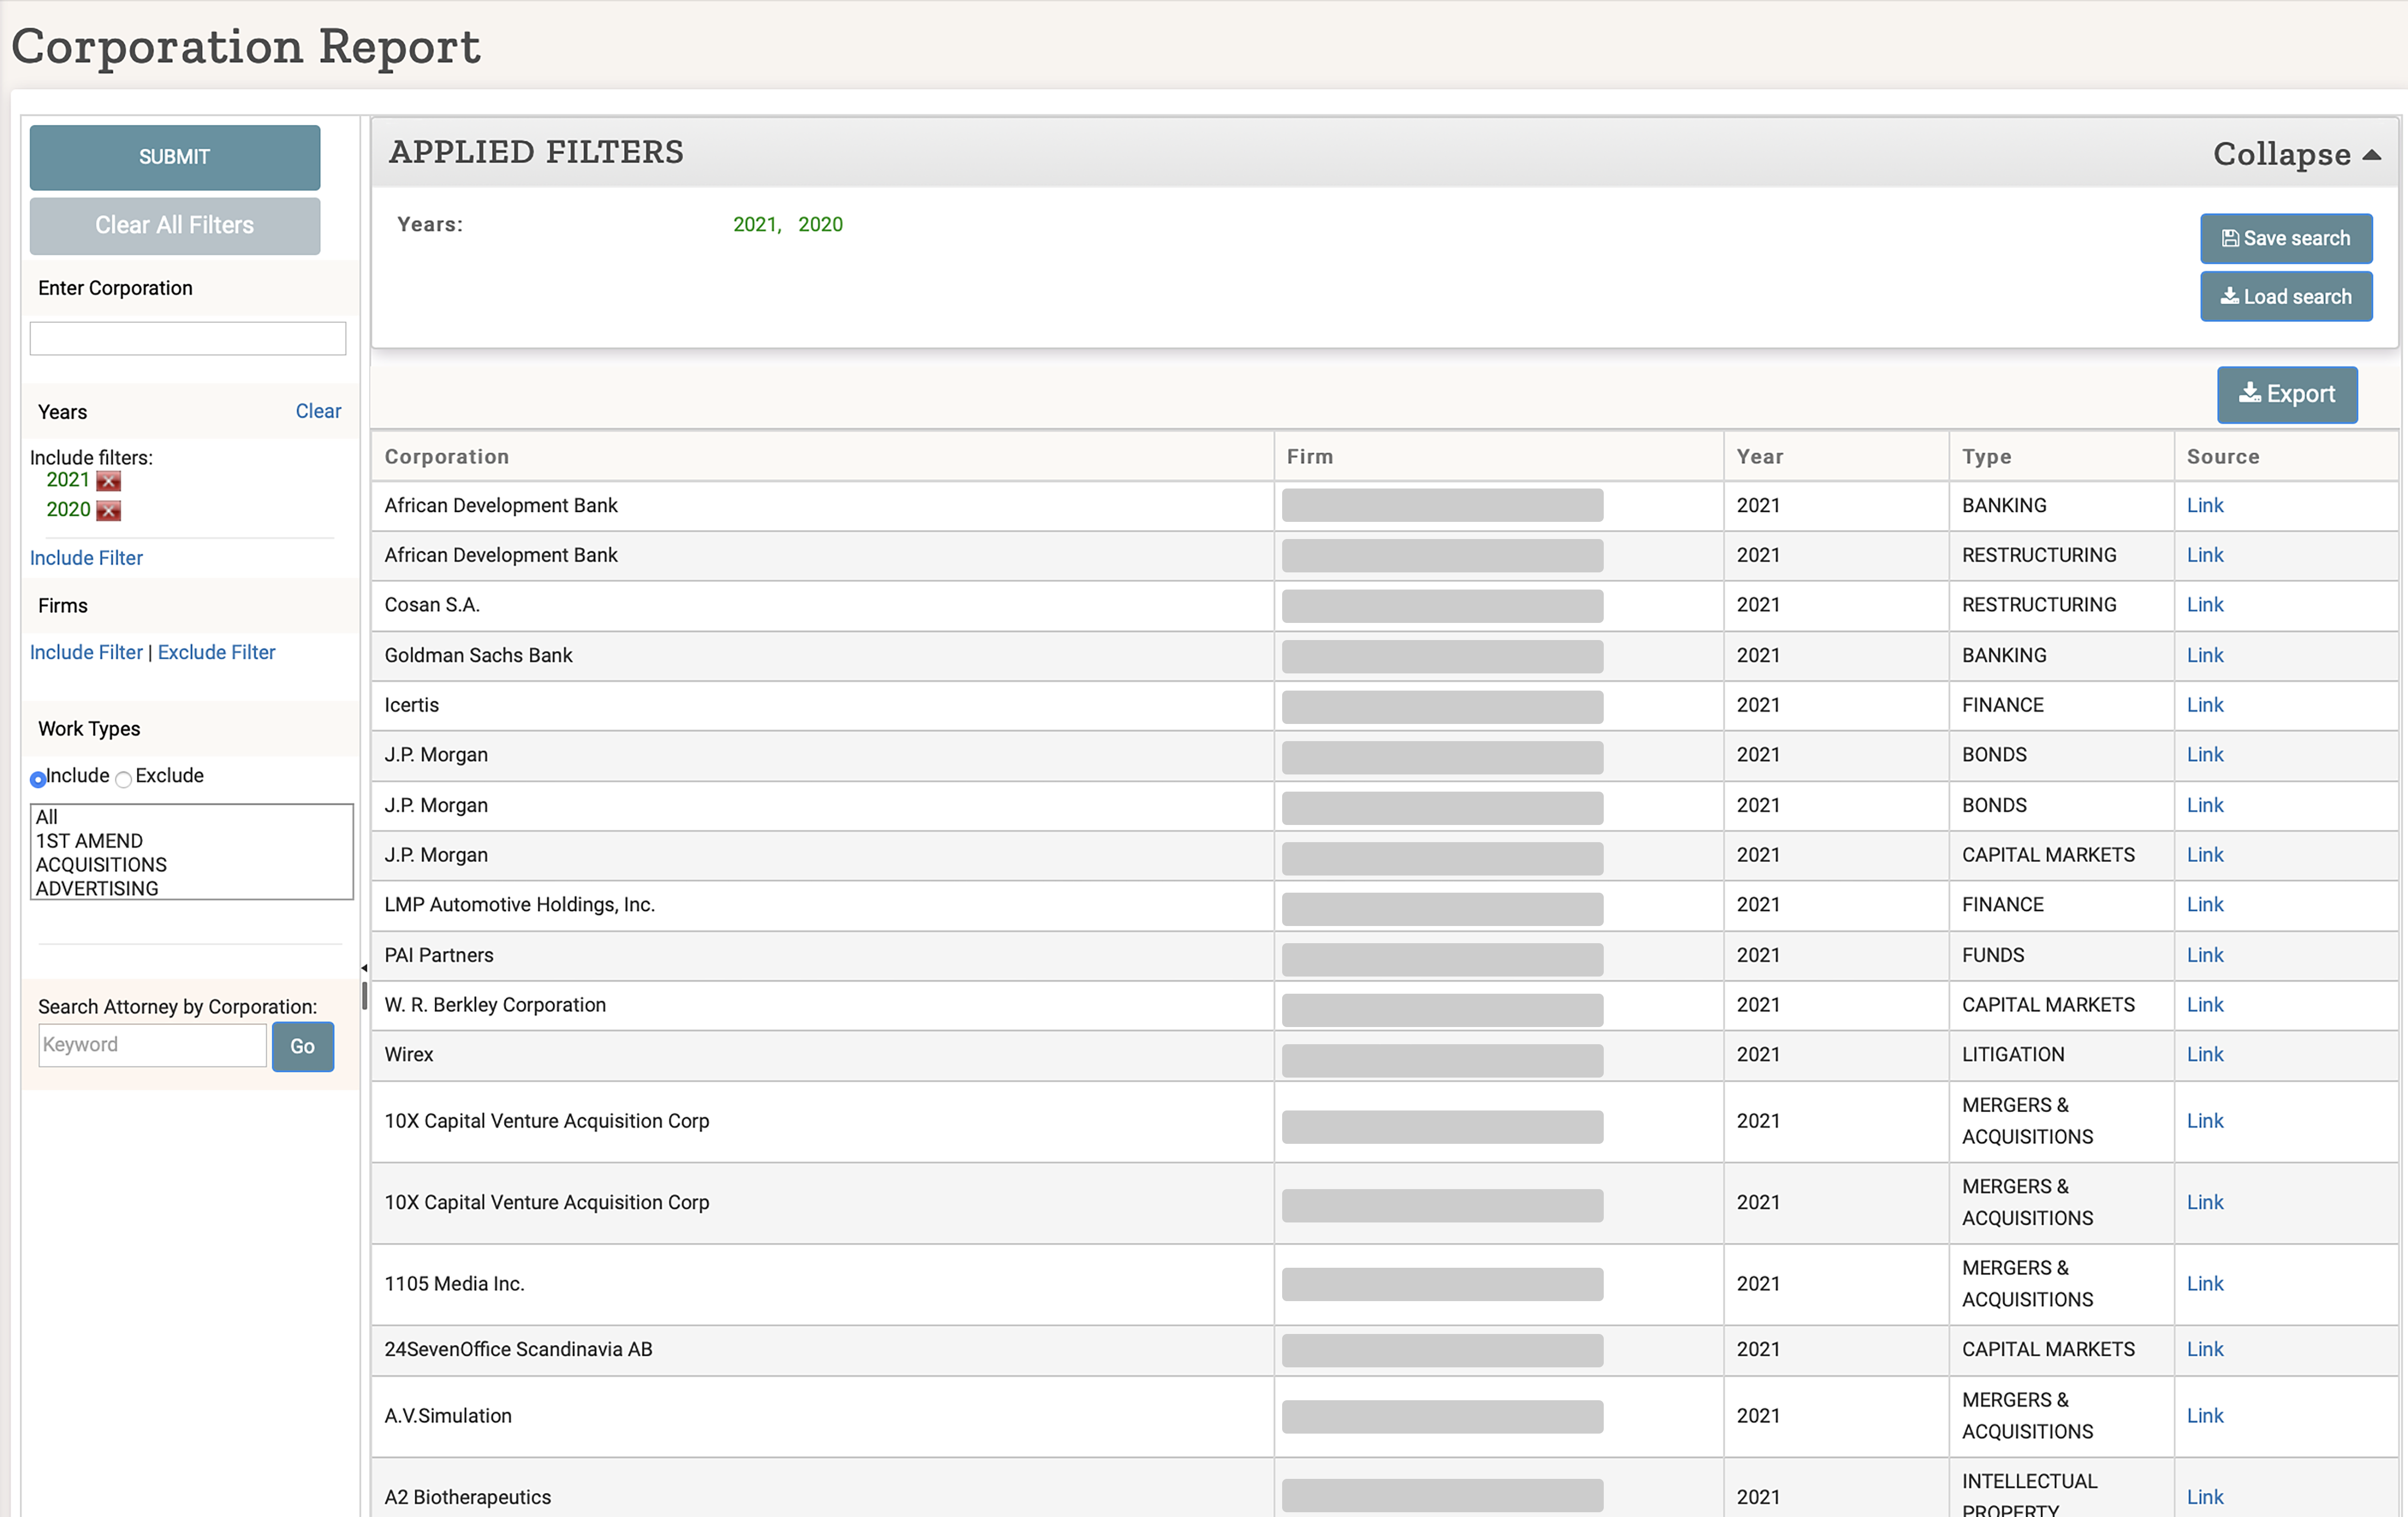
Task: Open source Link for A.V.Simulation
Action: pos(2205,1416)
